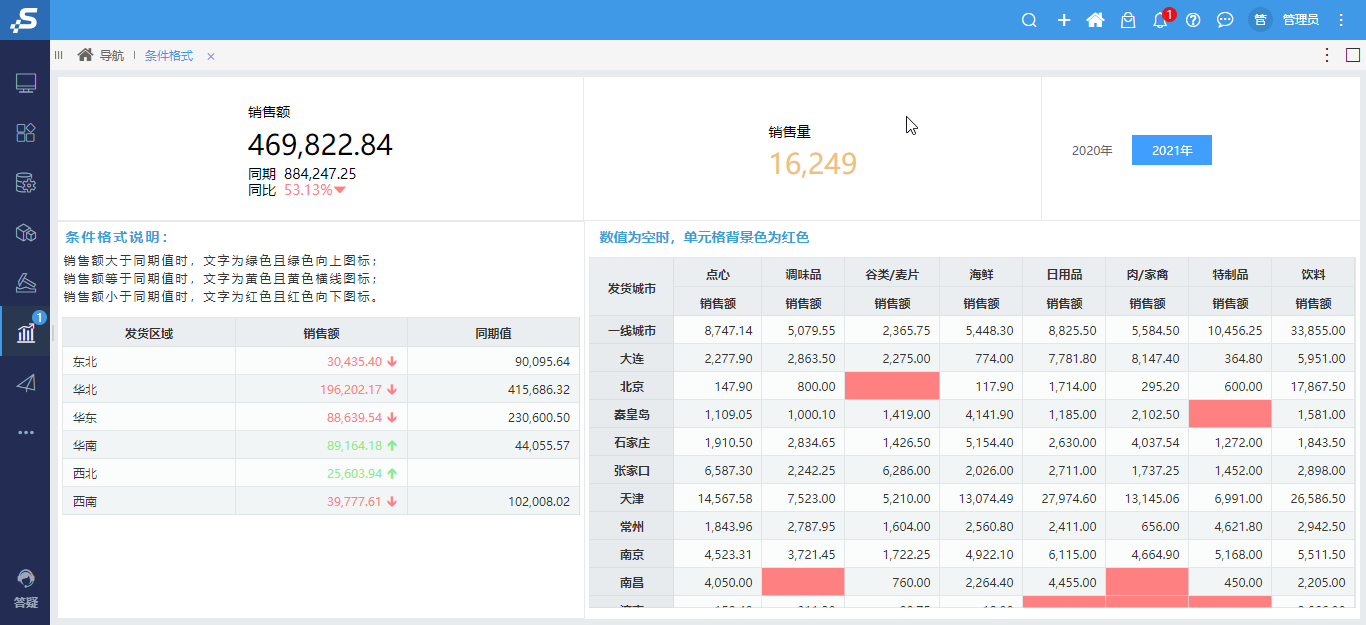Screen dimensions: 1366x625
Task: Select the 石家庄 city row header
Action: [632, 442]
